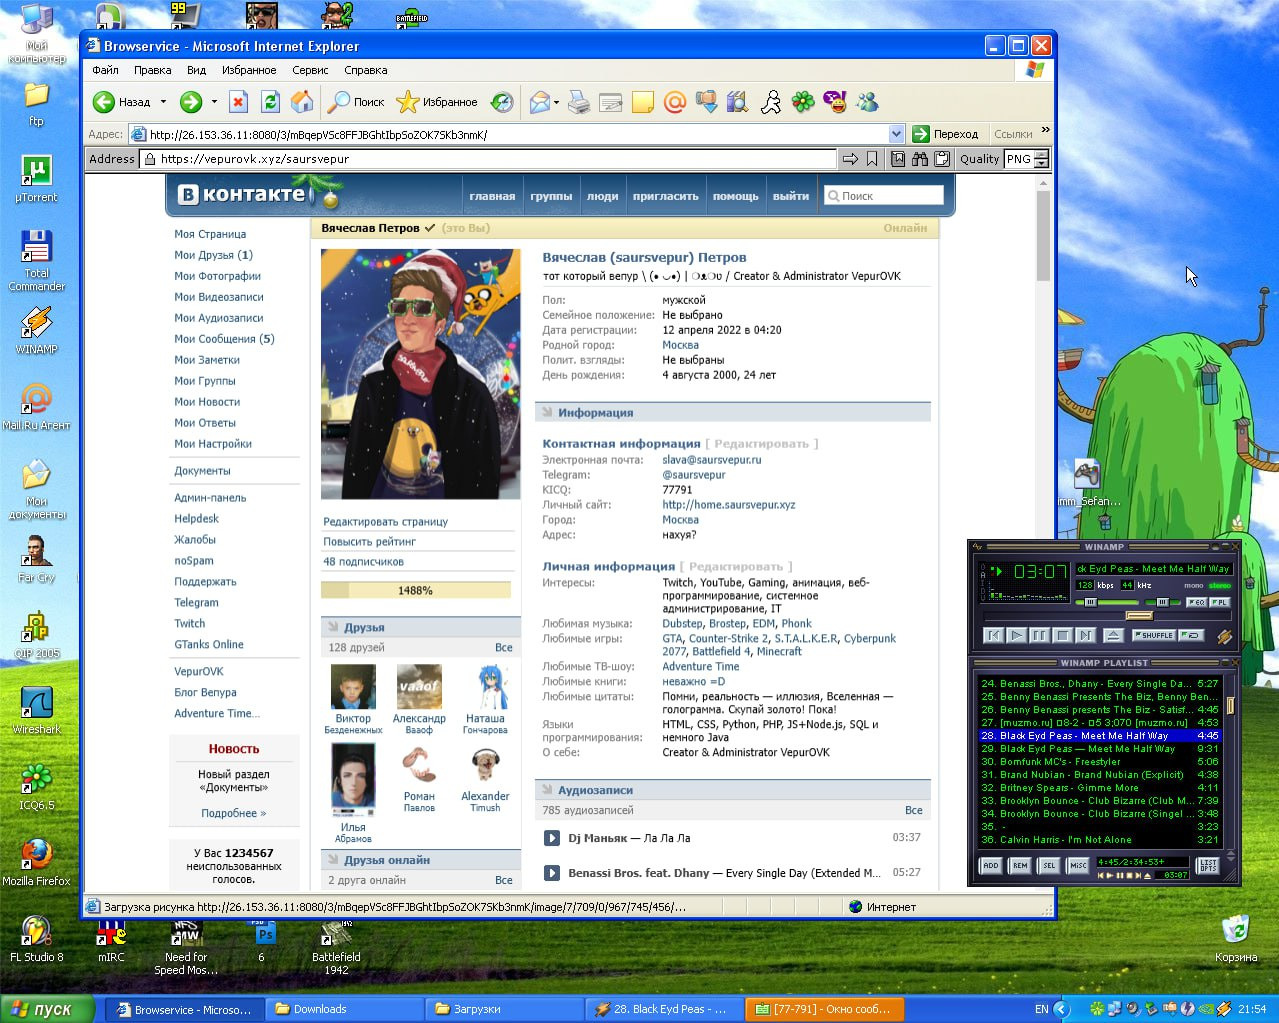The height and width of the screenshot is (1023, 1279).
Task: Stop page loading with red X icon
Action: pos(238,102)
